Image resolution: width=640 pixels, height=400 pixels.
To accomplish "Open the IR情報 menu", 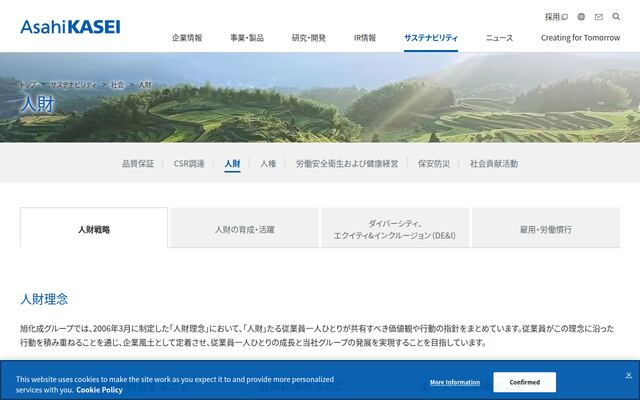I will pos(364,38).
